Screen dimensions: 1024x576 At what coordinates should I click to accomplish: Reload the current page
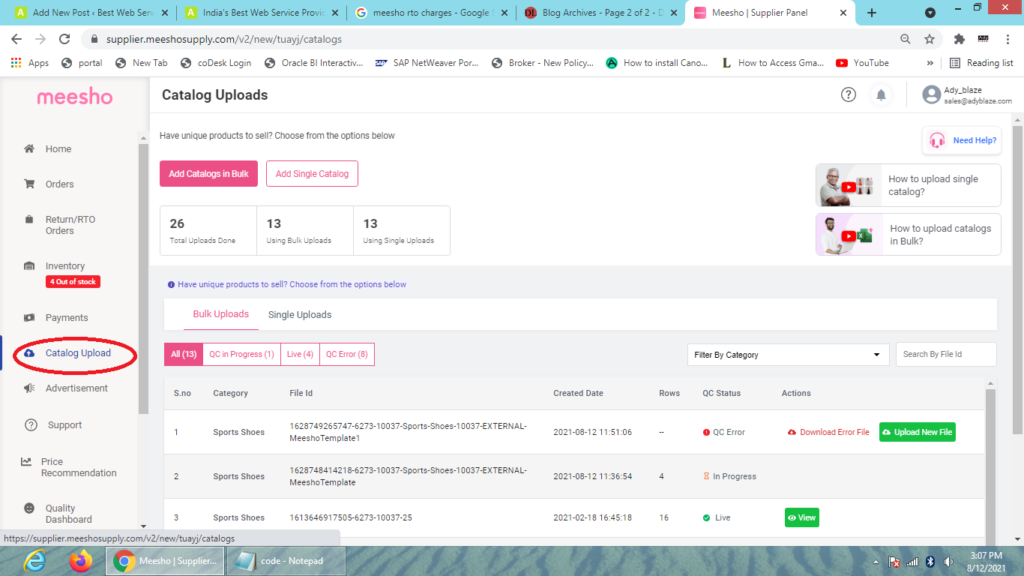click(x=64, y=39)
